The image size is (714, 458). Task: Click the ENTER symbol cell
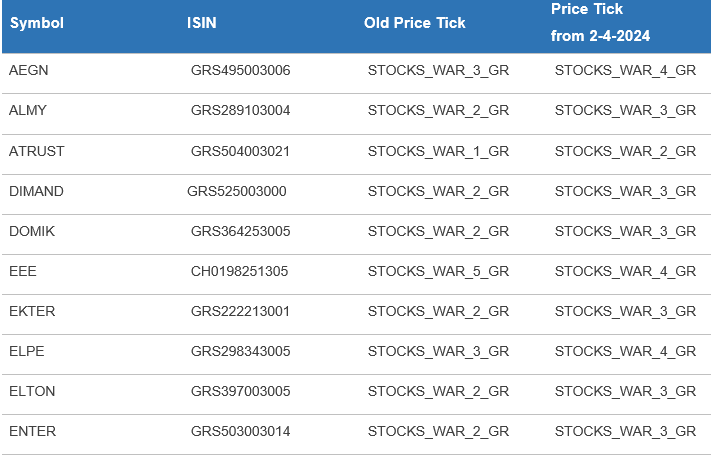(32, 431)
